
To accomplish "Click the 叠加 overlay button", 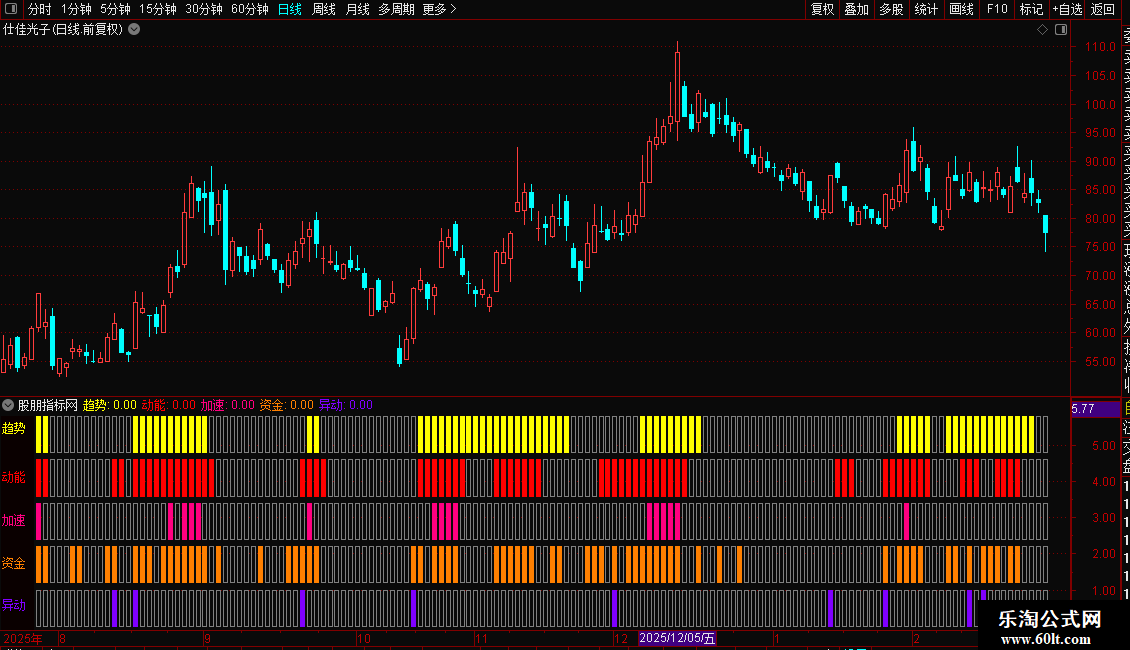I will click(x=856, y=9).
